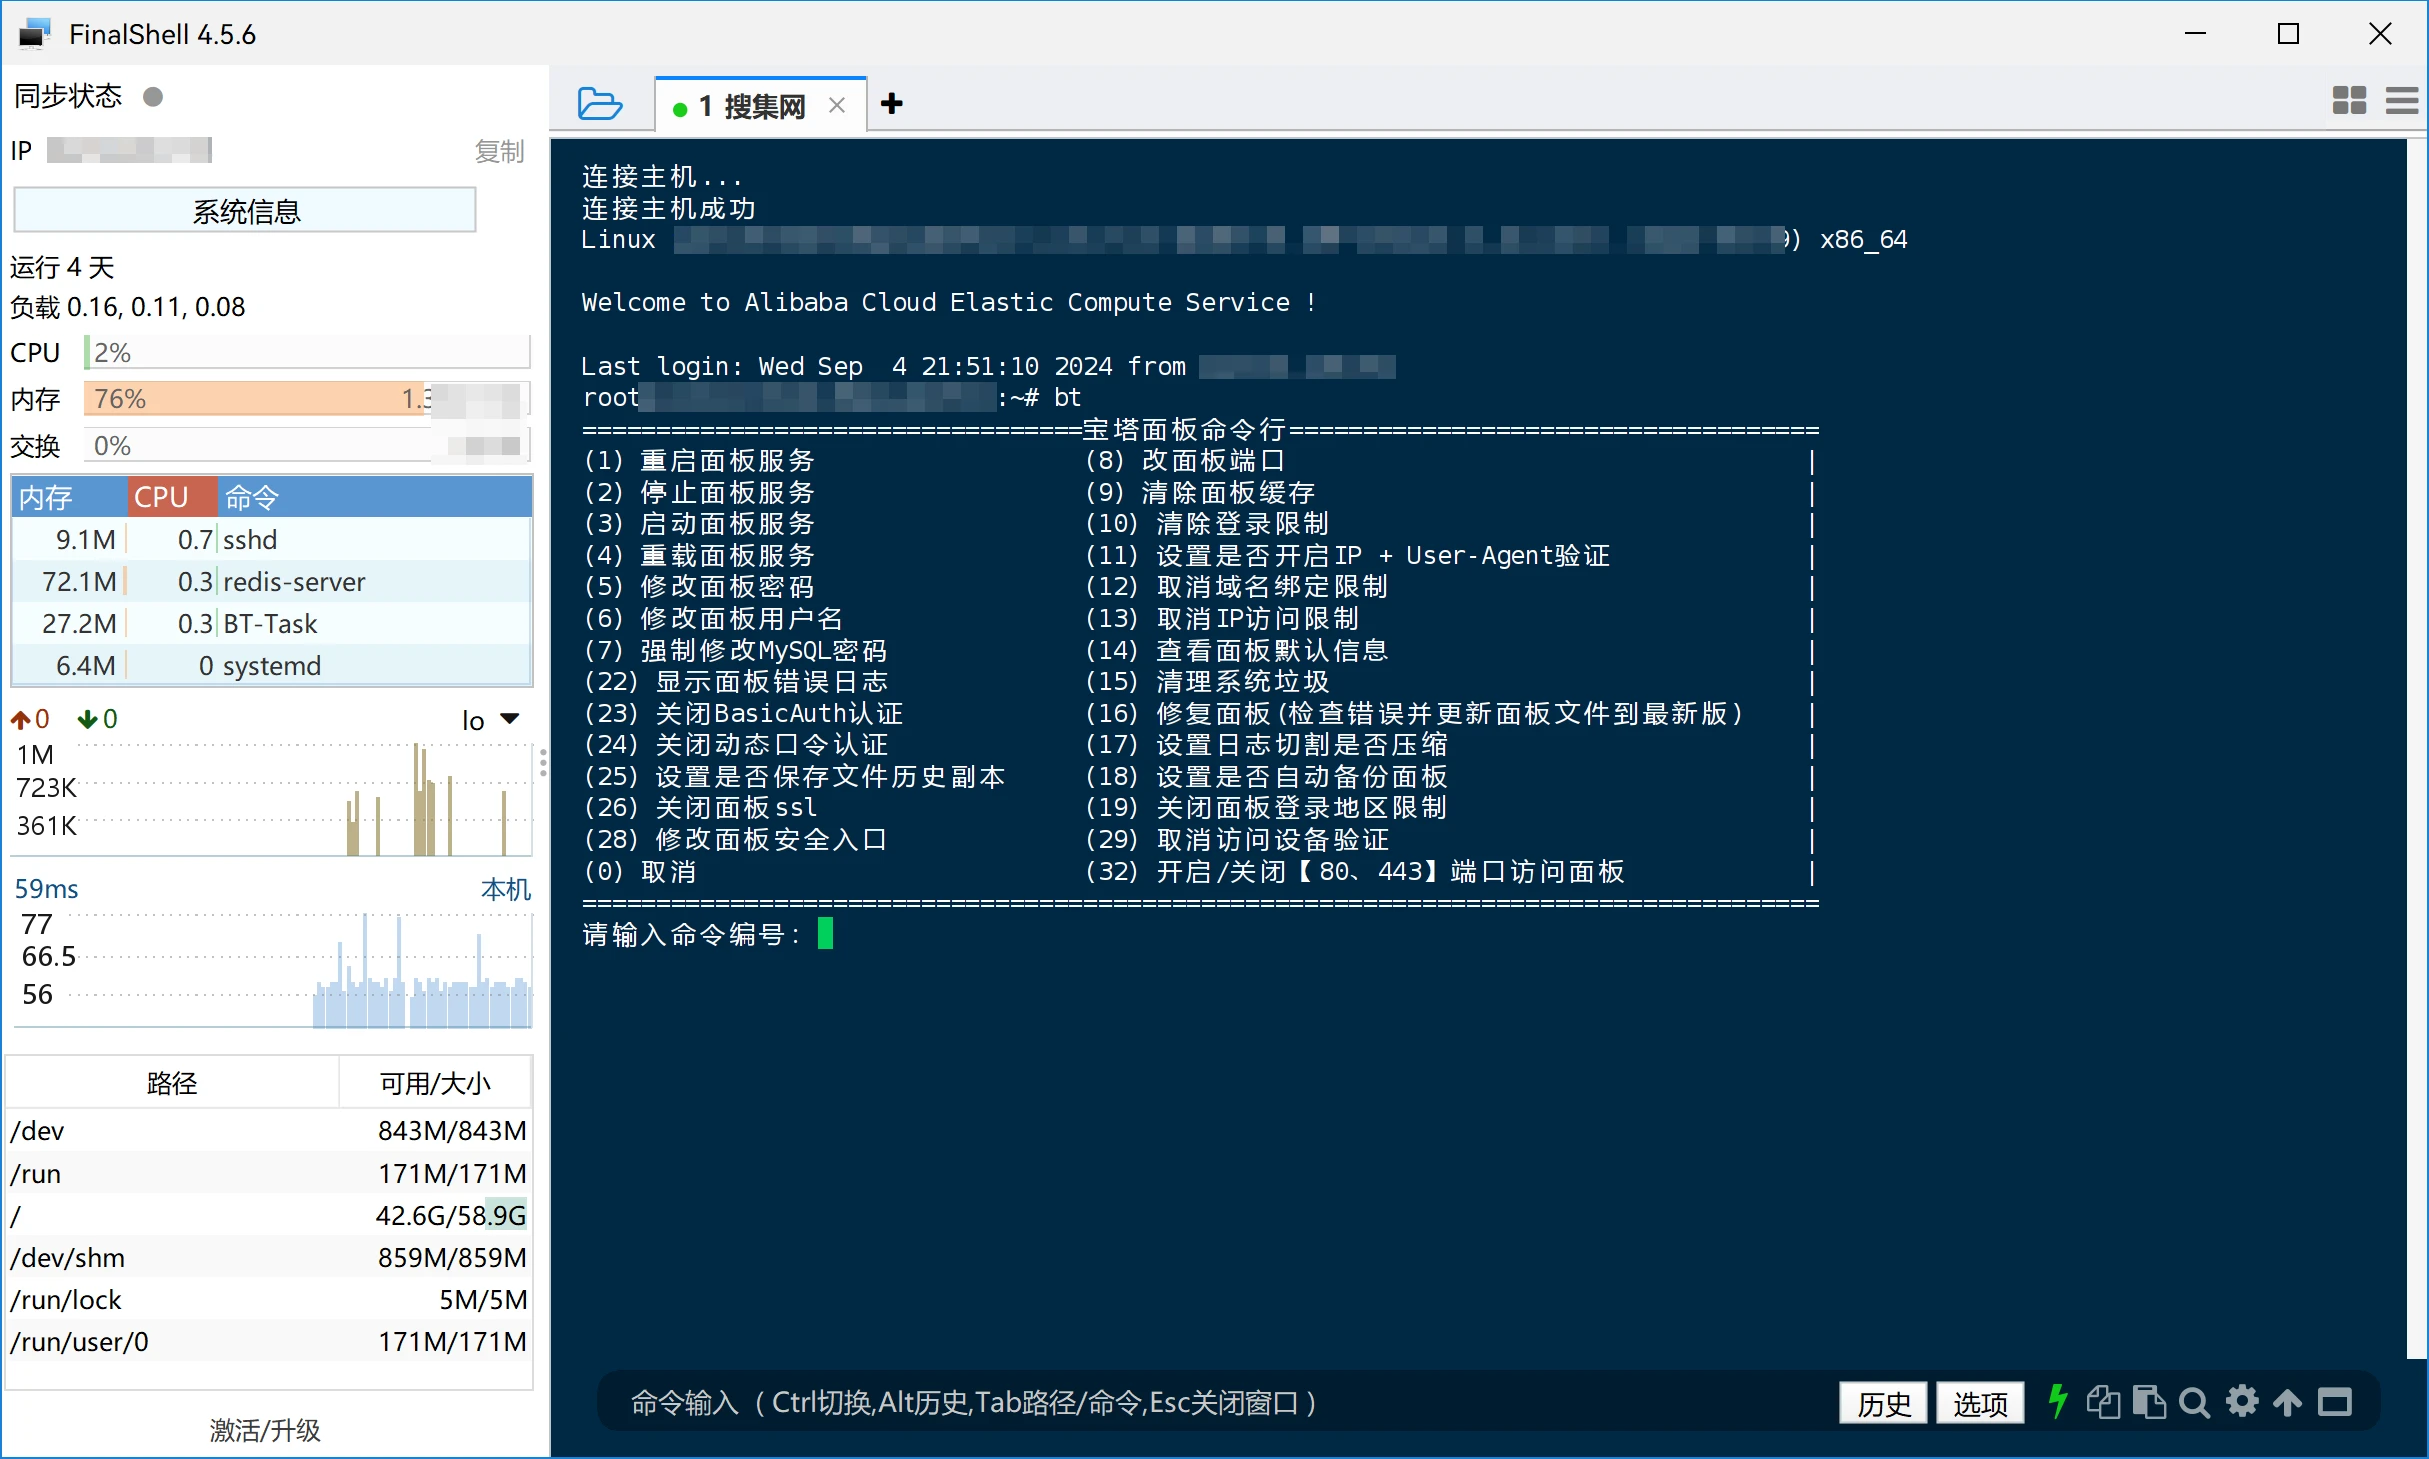Open the 历史 command history list

[x=1883, y=1403]
